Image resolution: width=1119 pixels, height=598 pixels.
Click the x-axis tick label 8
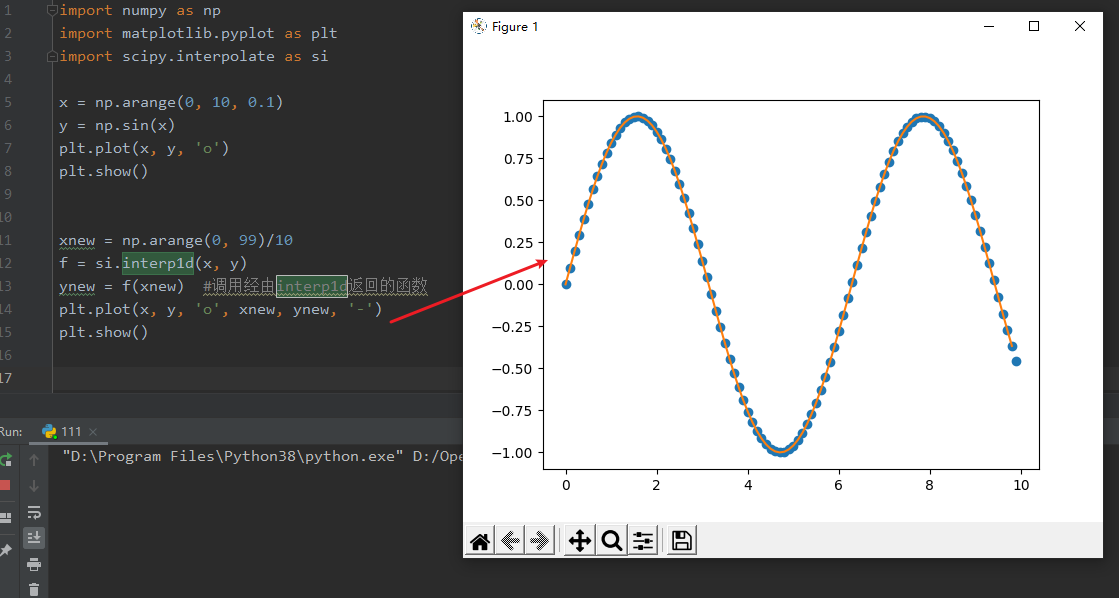(929, 485)
